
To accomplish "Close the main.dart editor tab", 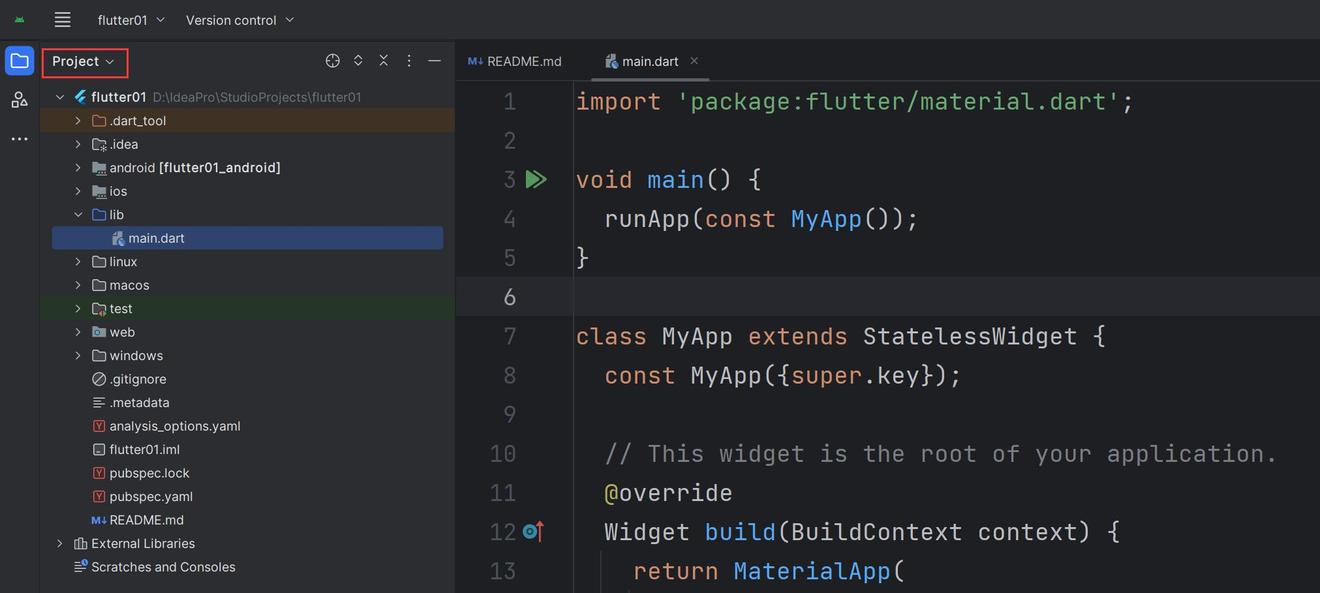I will click(x=694, y=61).
